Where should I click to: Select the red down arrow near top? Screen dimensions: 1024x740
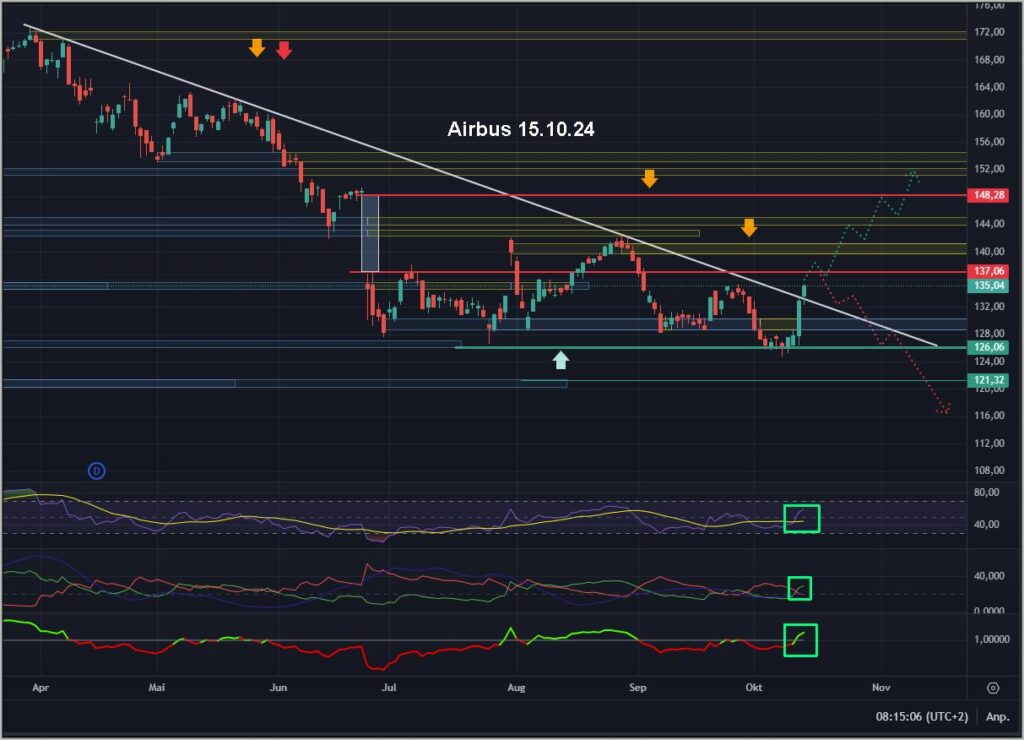pos(284,49)
